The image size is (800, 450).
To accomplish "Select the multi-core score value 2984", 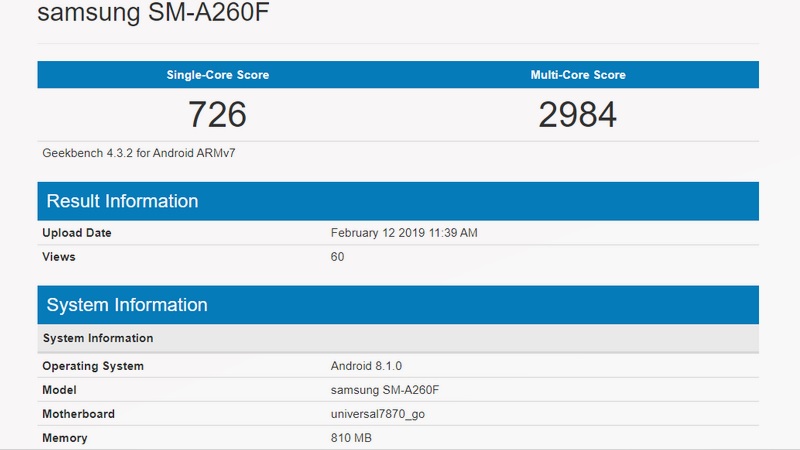I will coord(578,114).
